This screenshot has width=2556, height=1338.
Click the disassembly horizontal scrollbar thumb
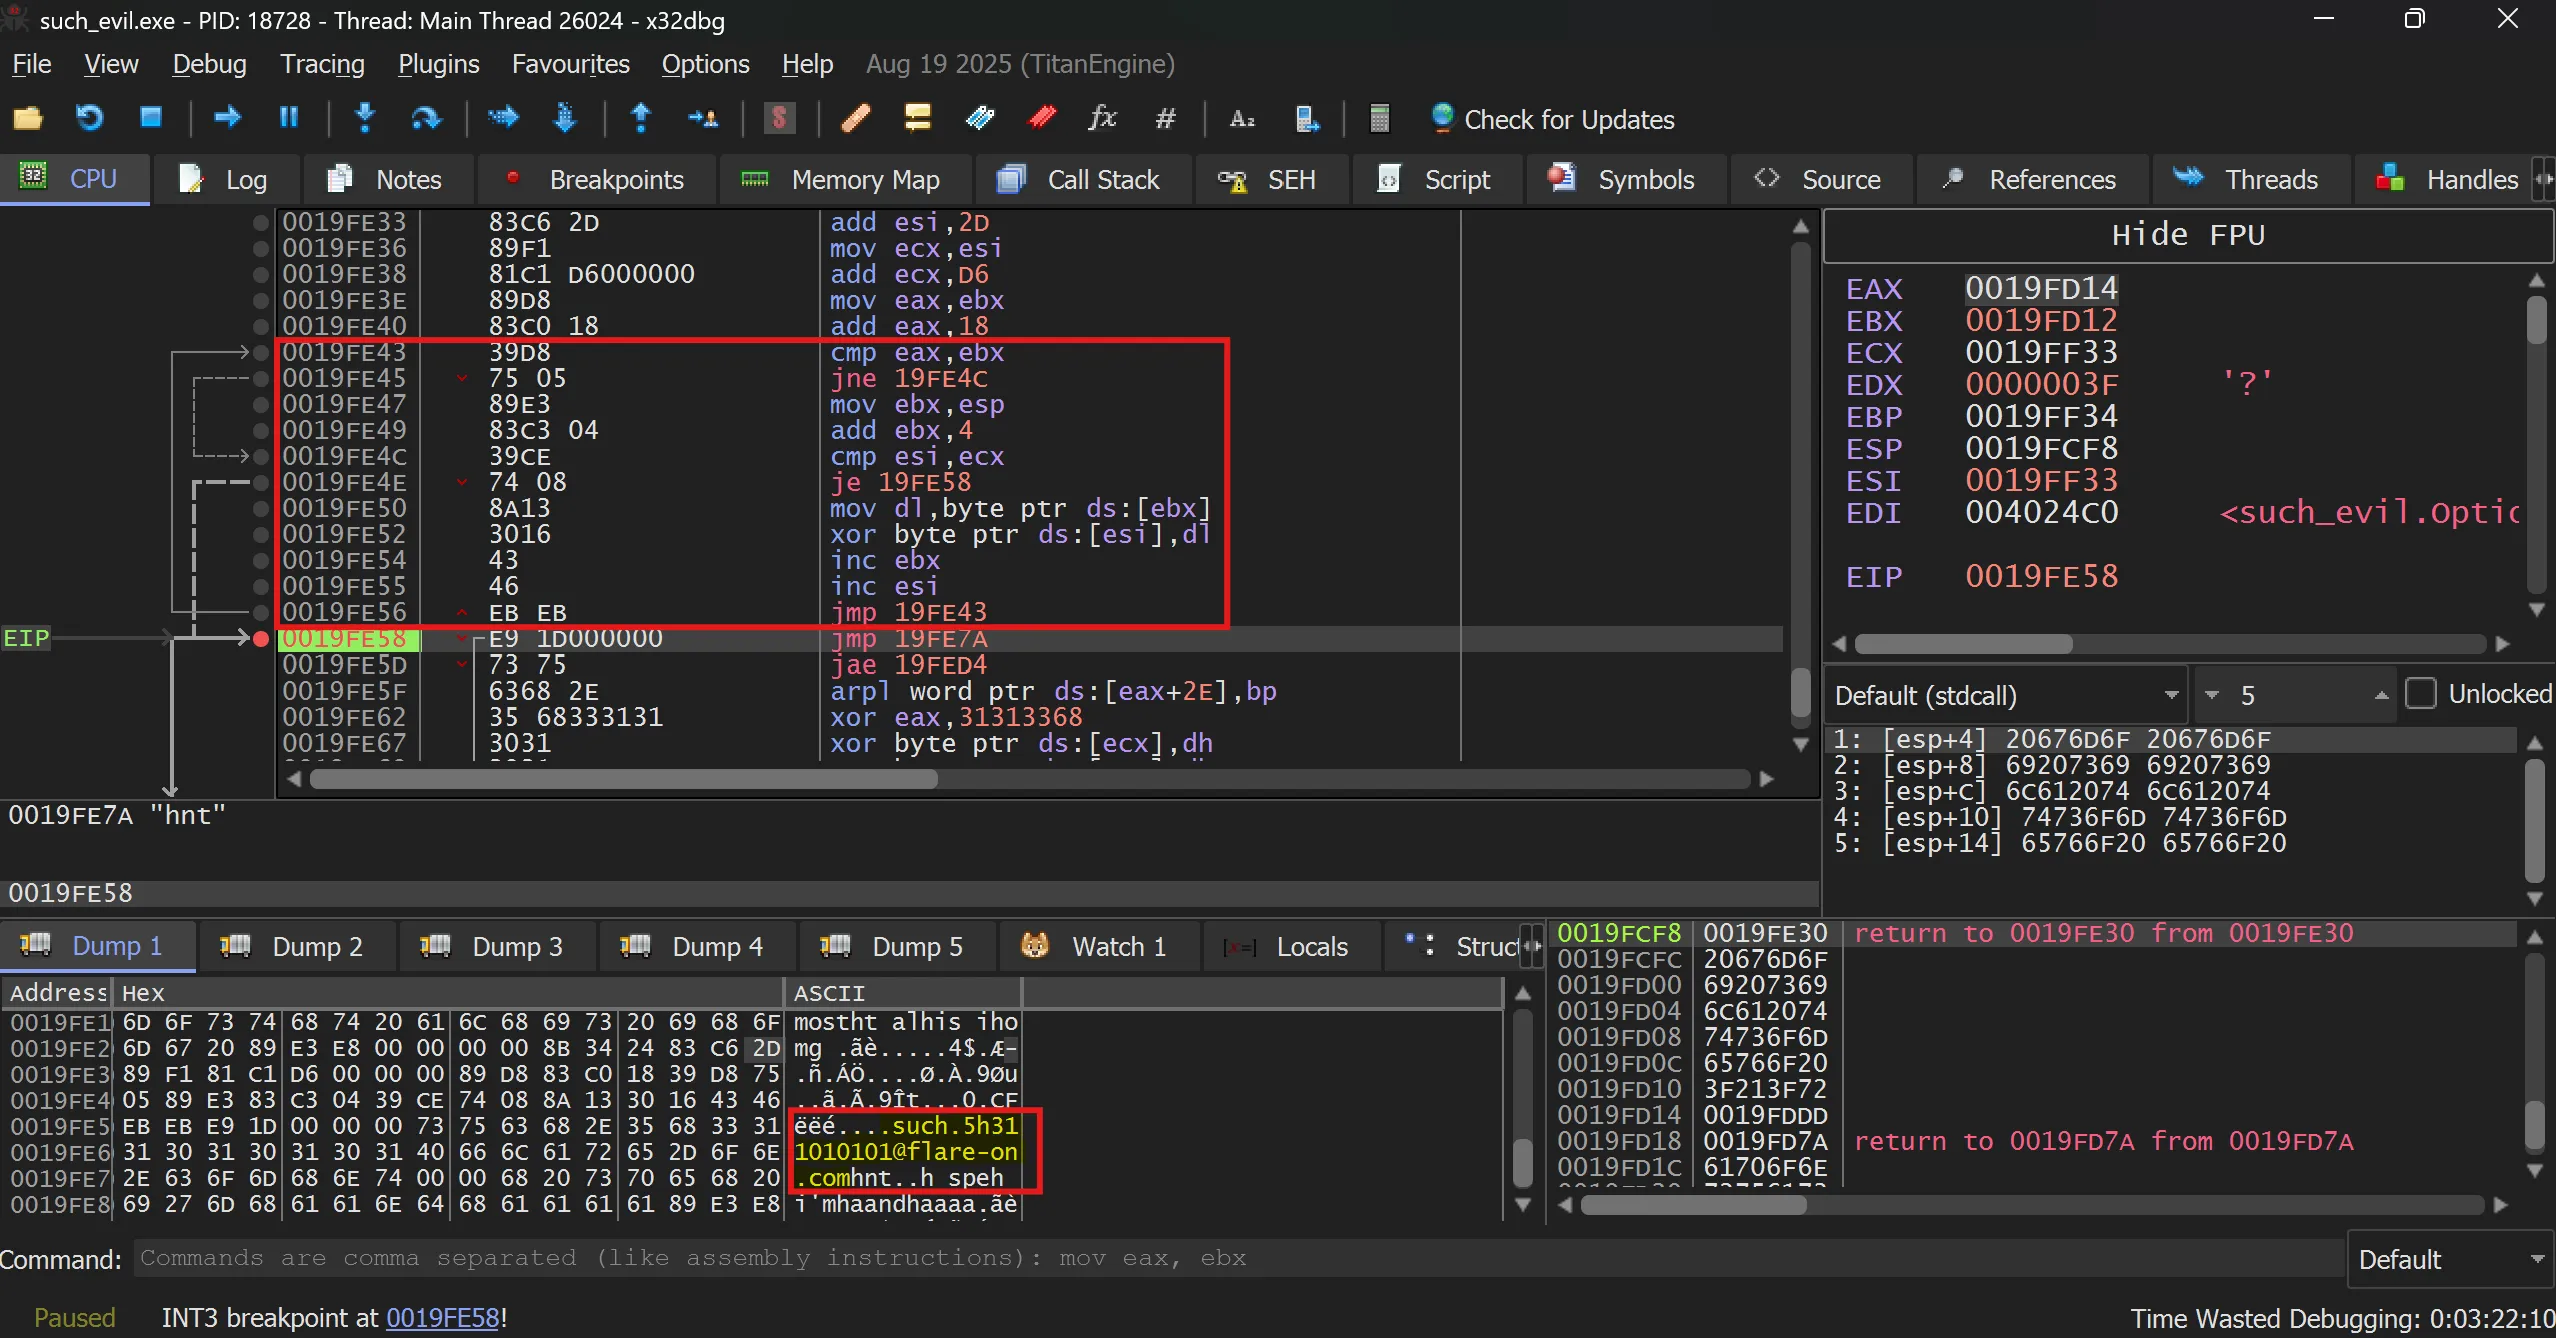[622, 779]
